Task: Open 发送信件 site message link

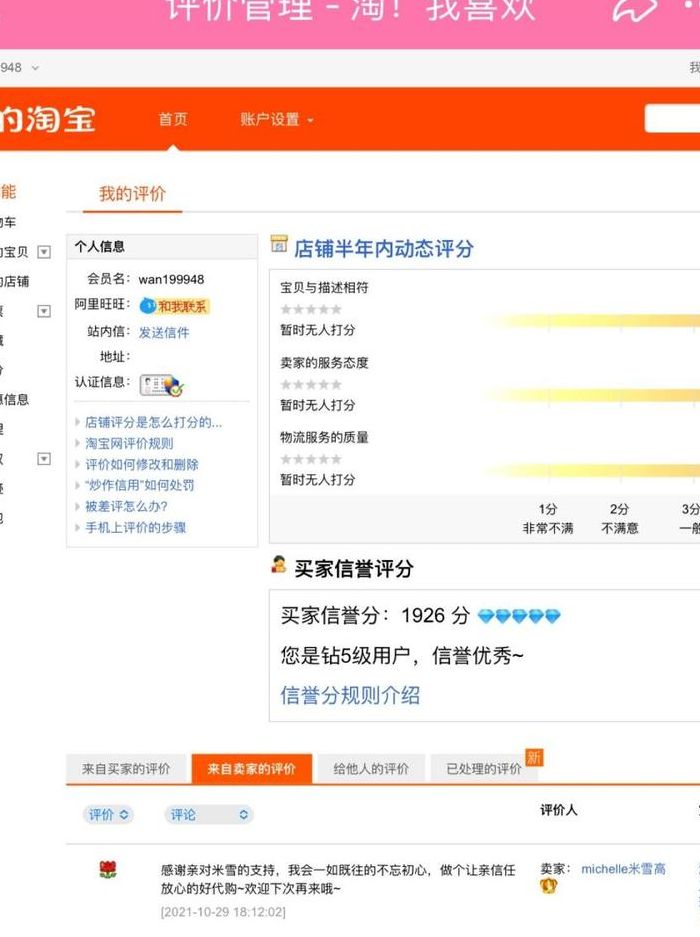Action: (164, 332)
